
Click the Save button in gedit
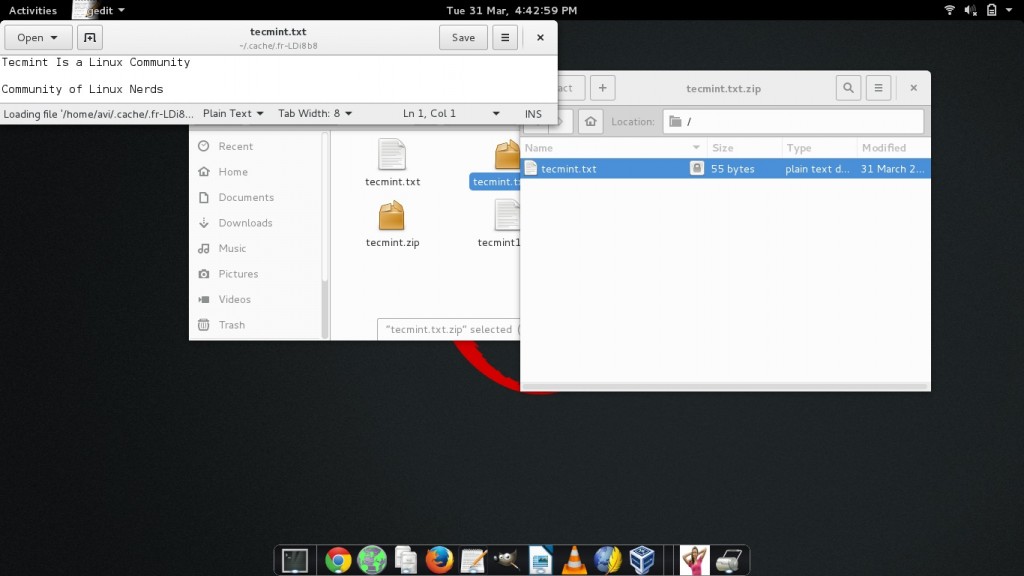tap(463, 38)
